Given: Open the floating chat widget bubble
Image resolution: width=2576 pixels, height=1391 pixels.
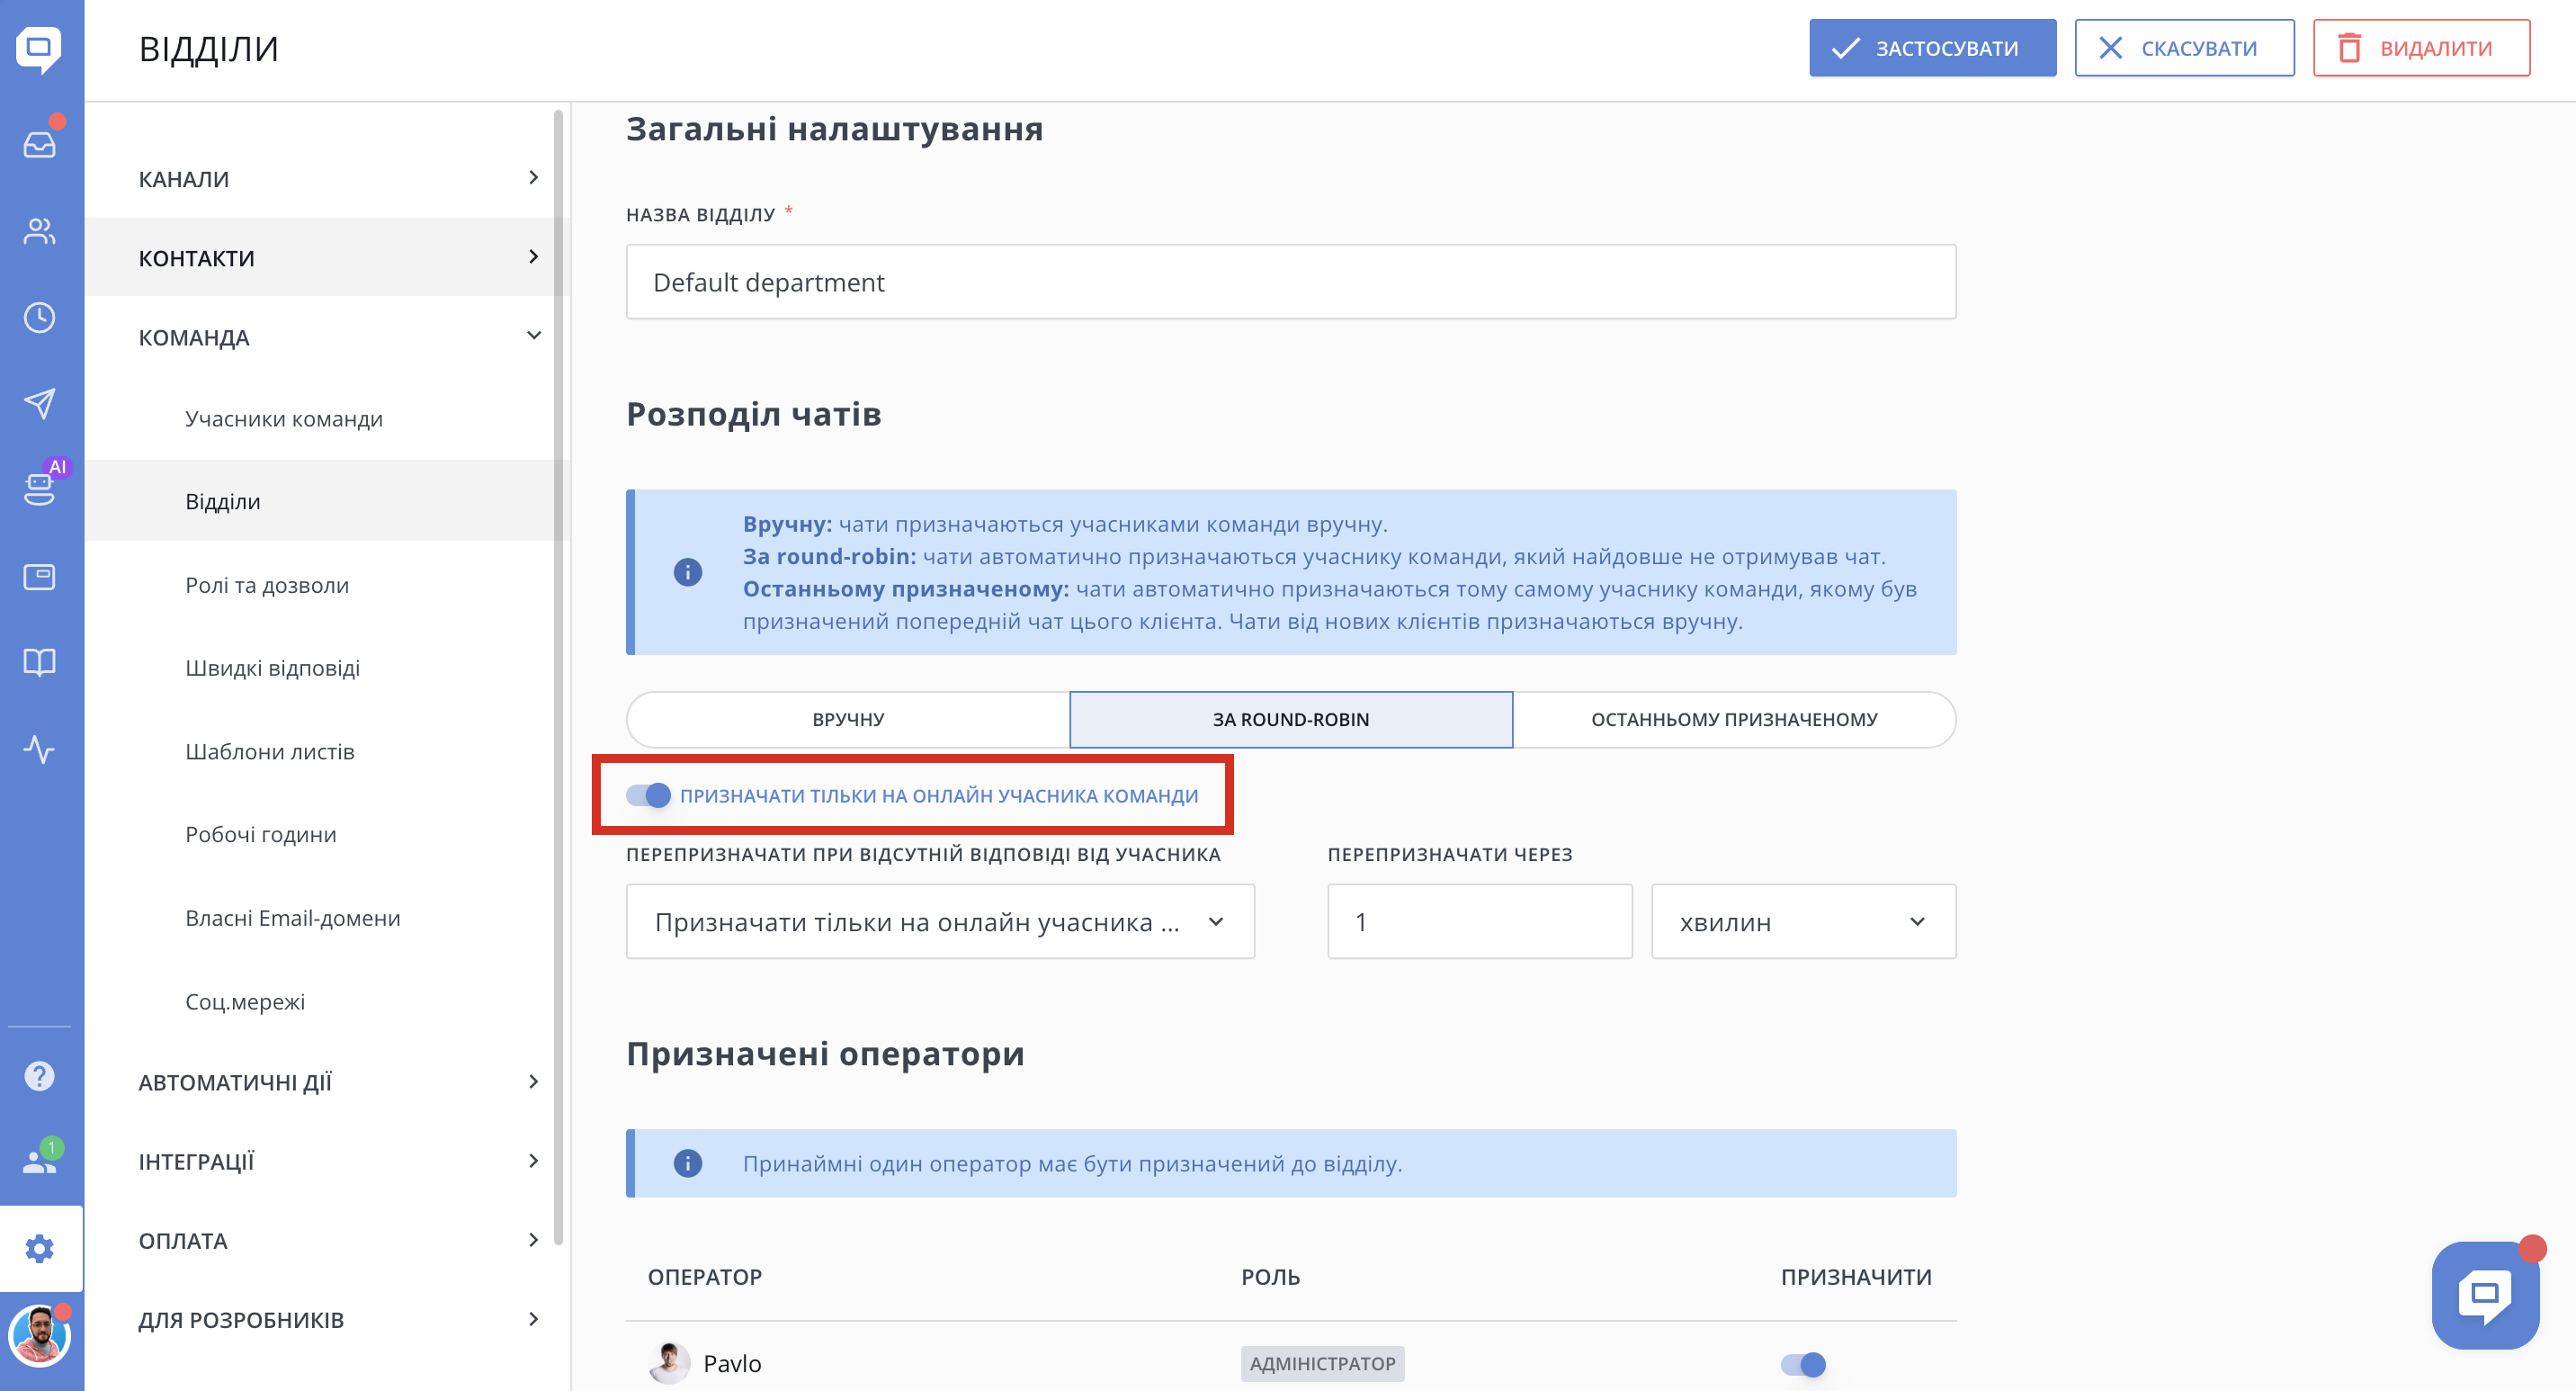Looking at the screenshot, I should click(x=2485, y=1295).
